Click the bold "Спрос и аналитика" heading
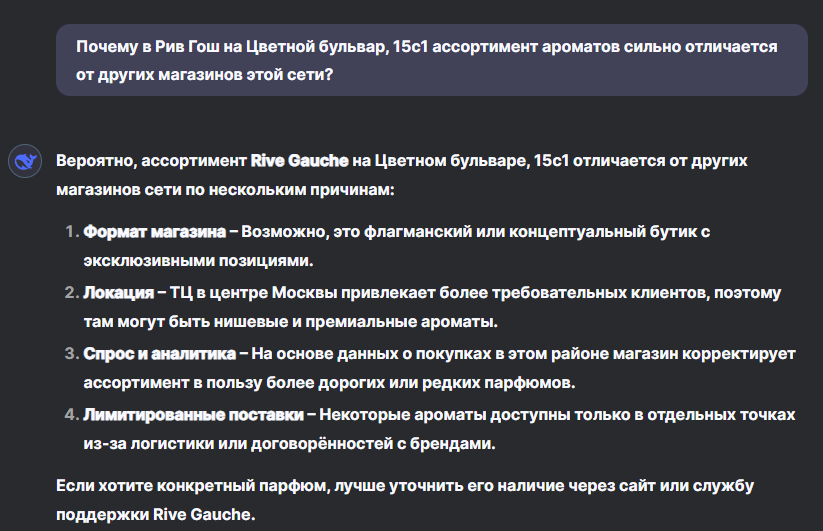823x531 pixels. tap(159, 354)
